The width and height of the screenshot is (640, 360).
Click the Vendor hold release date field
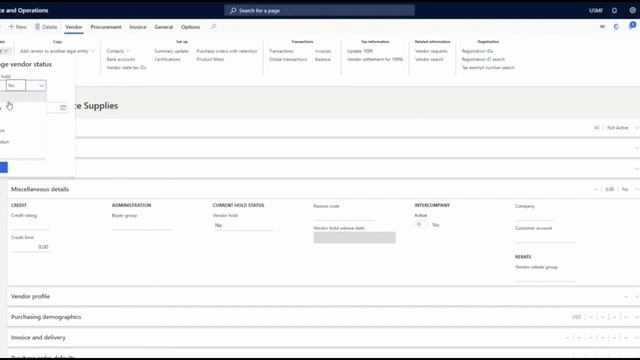pyautogui.click(x=354, y=238)
